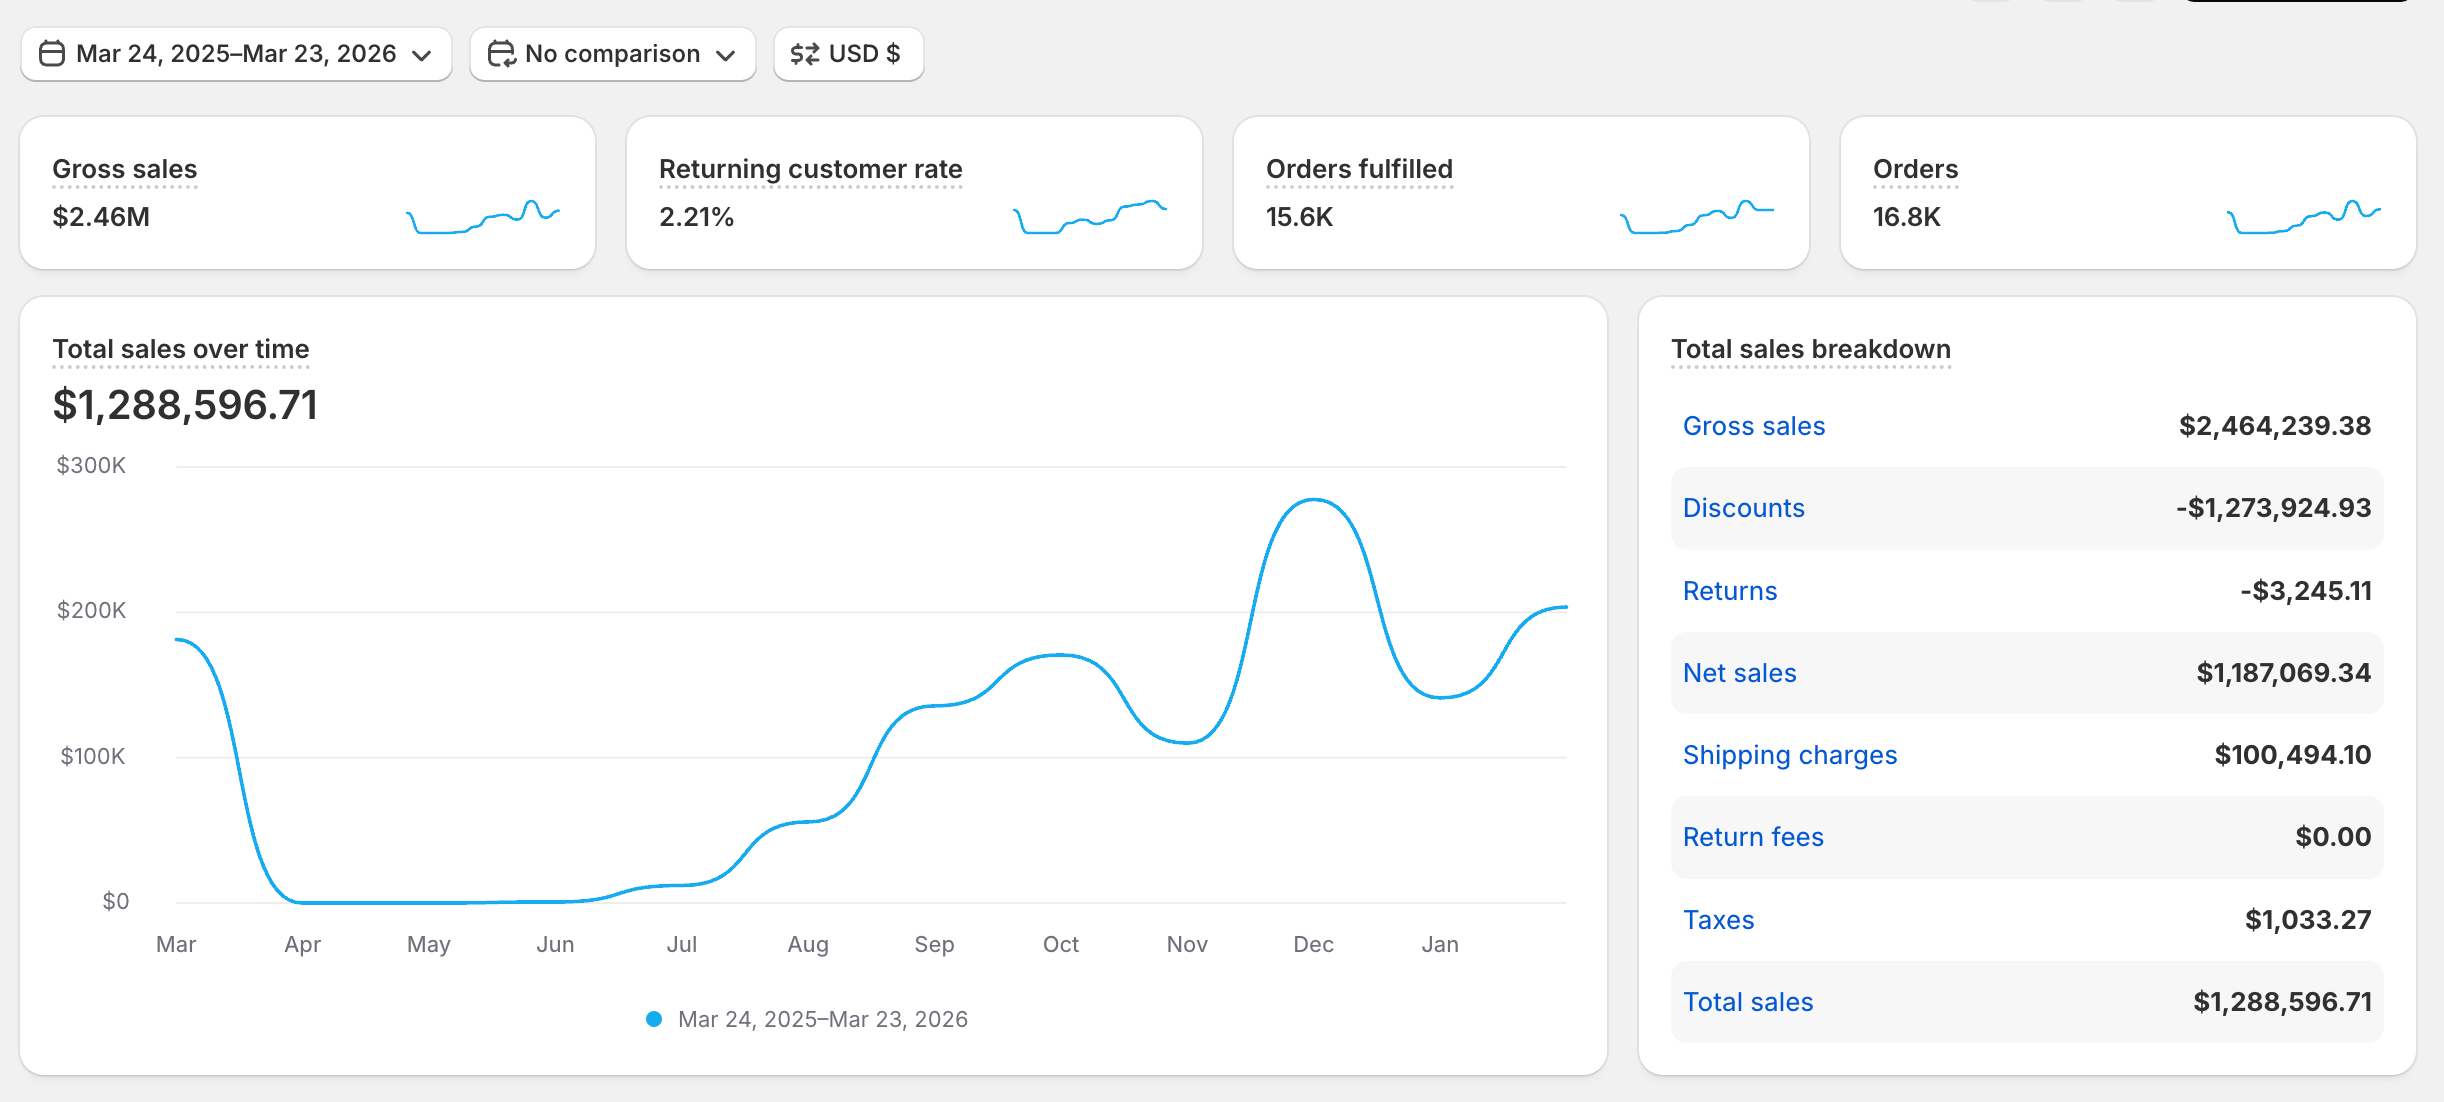Viewport: 2444px width, 1102px height.
Task: Open the Returning customer rate card title
Action: tap(810, 169)
